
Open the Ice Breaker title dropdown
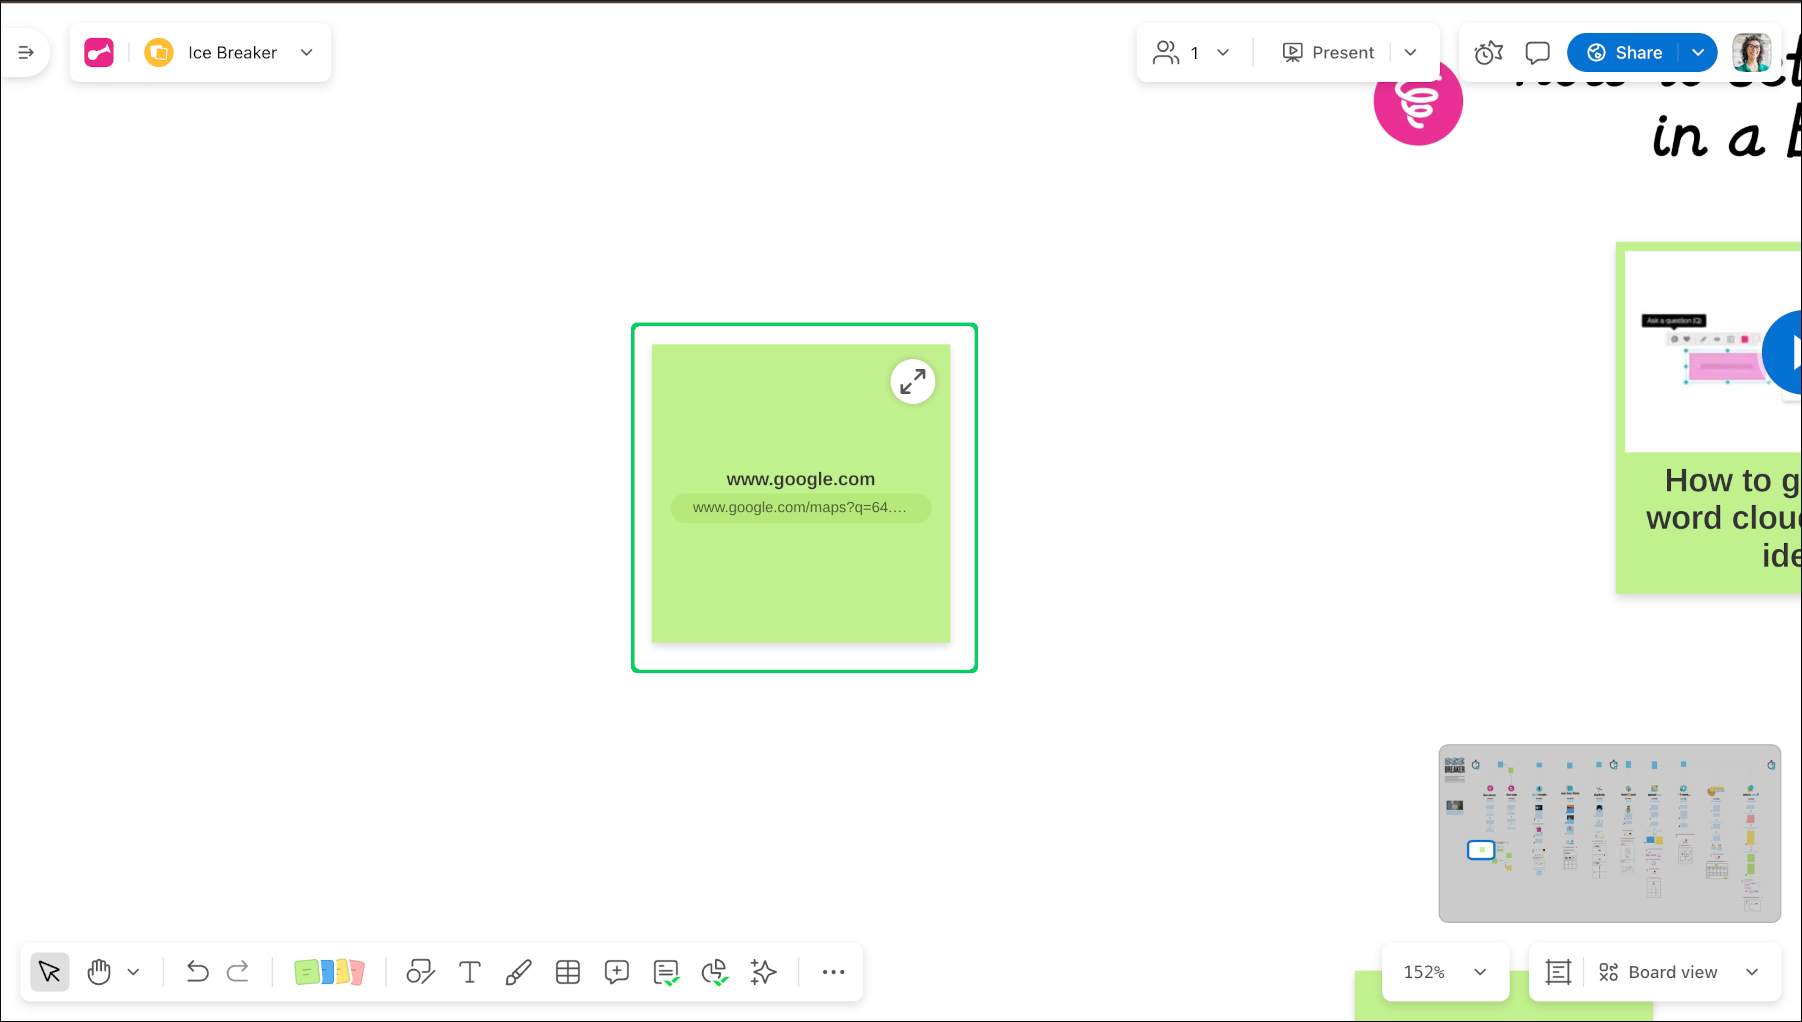pos(306,52)
